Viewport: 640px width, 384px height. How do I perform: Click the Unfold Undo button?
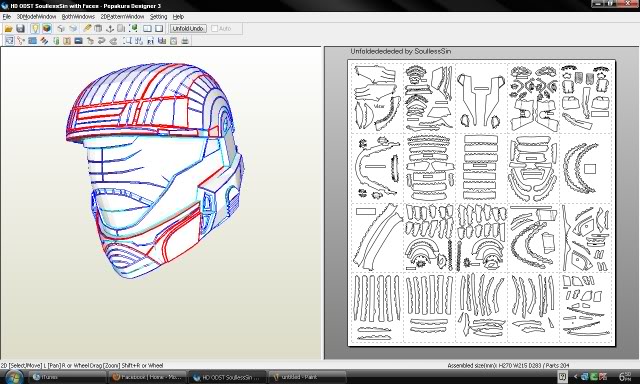188,29
